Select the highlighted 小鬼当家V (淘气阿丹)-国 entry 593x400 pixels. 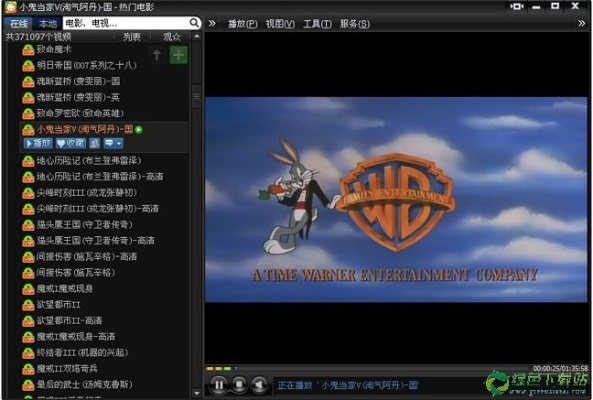click(x=85, y=130)
